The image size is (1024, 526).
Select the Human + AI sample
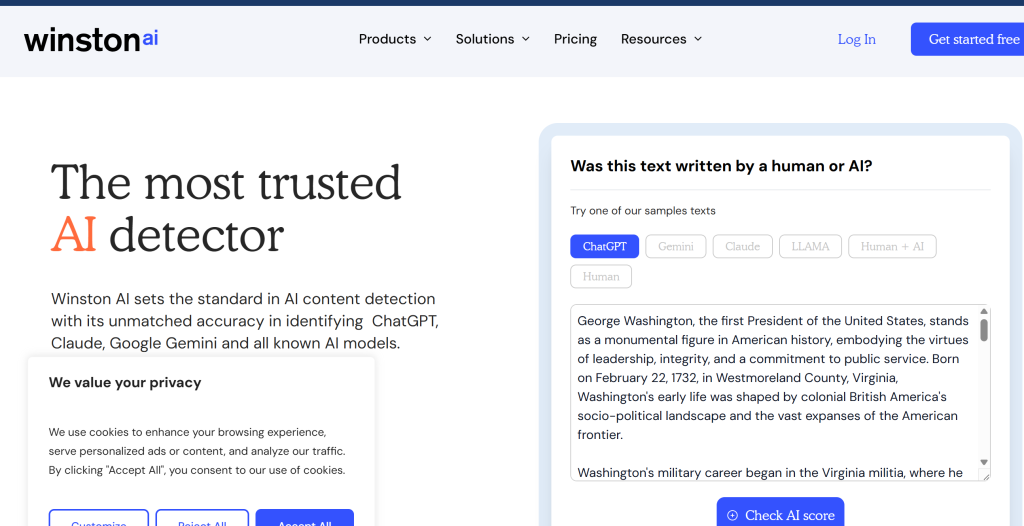pos(892,246)
